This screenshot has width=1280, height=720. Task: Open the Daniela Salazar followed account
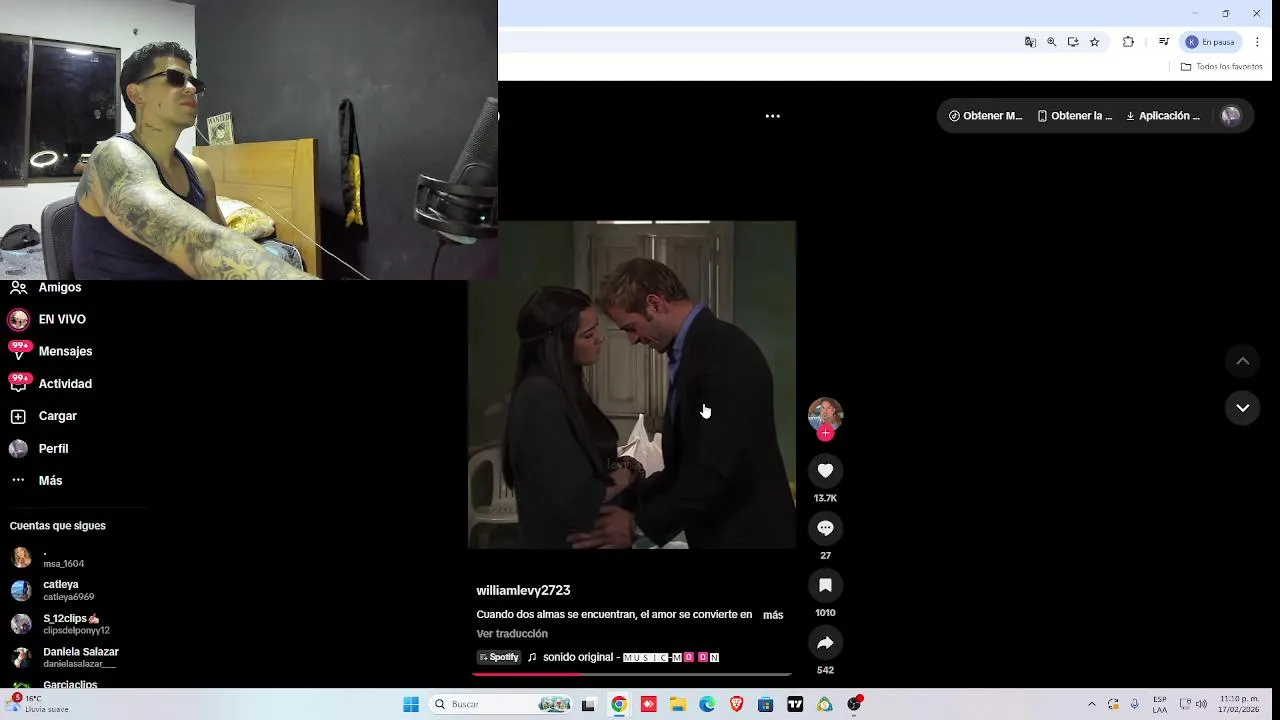(x=65, y=657)
